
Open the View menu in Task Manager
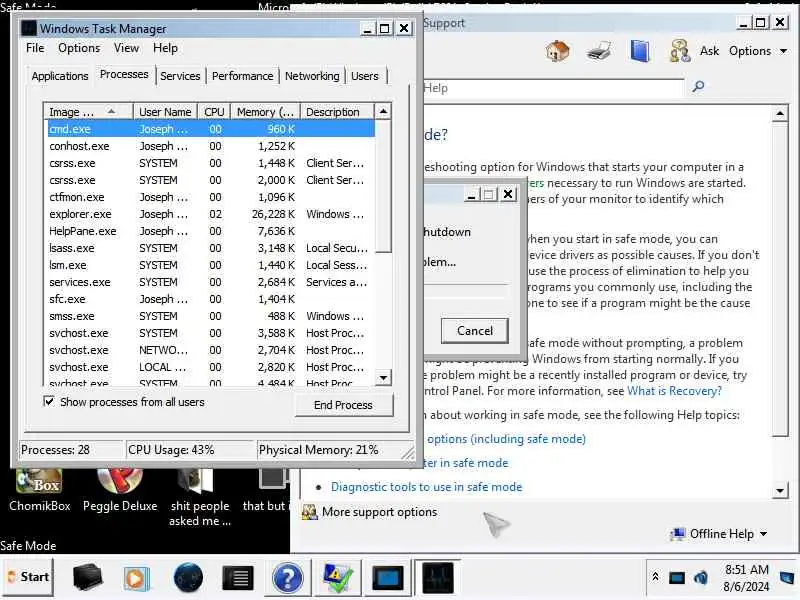click(127, 48)
